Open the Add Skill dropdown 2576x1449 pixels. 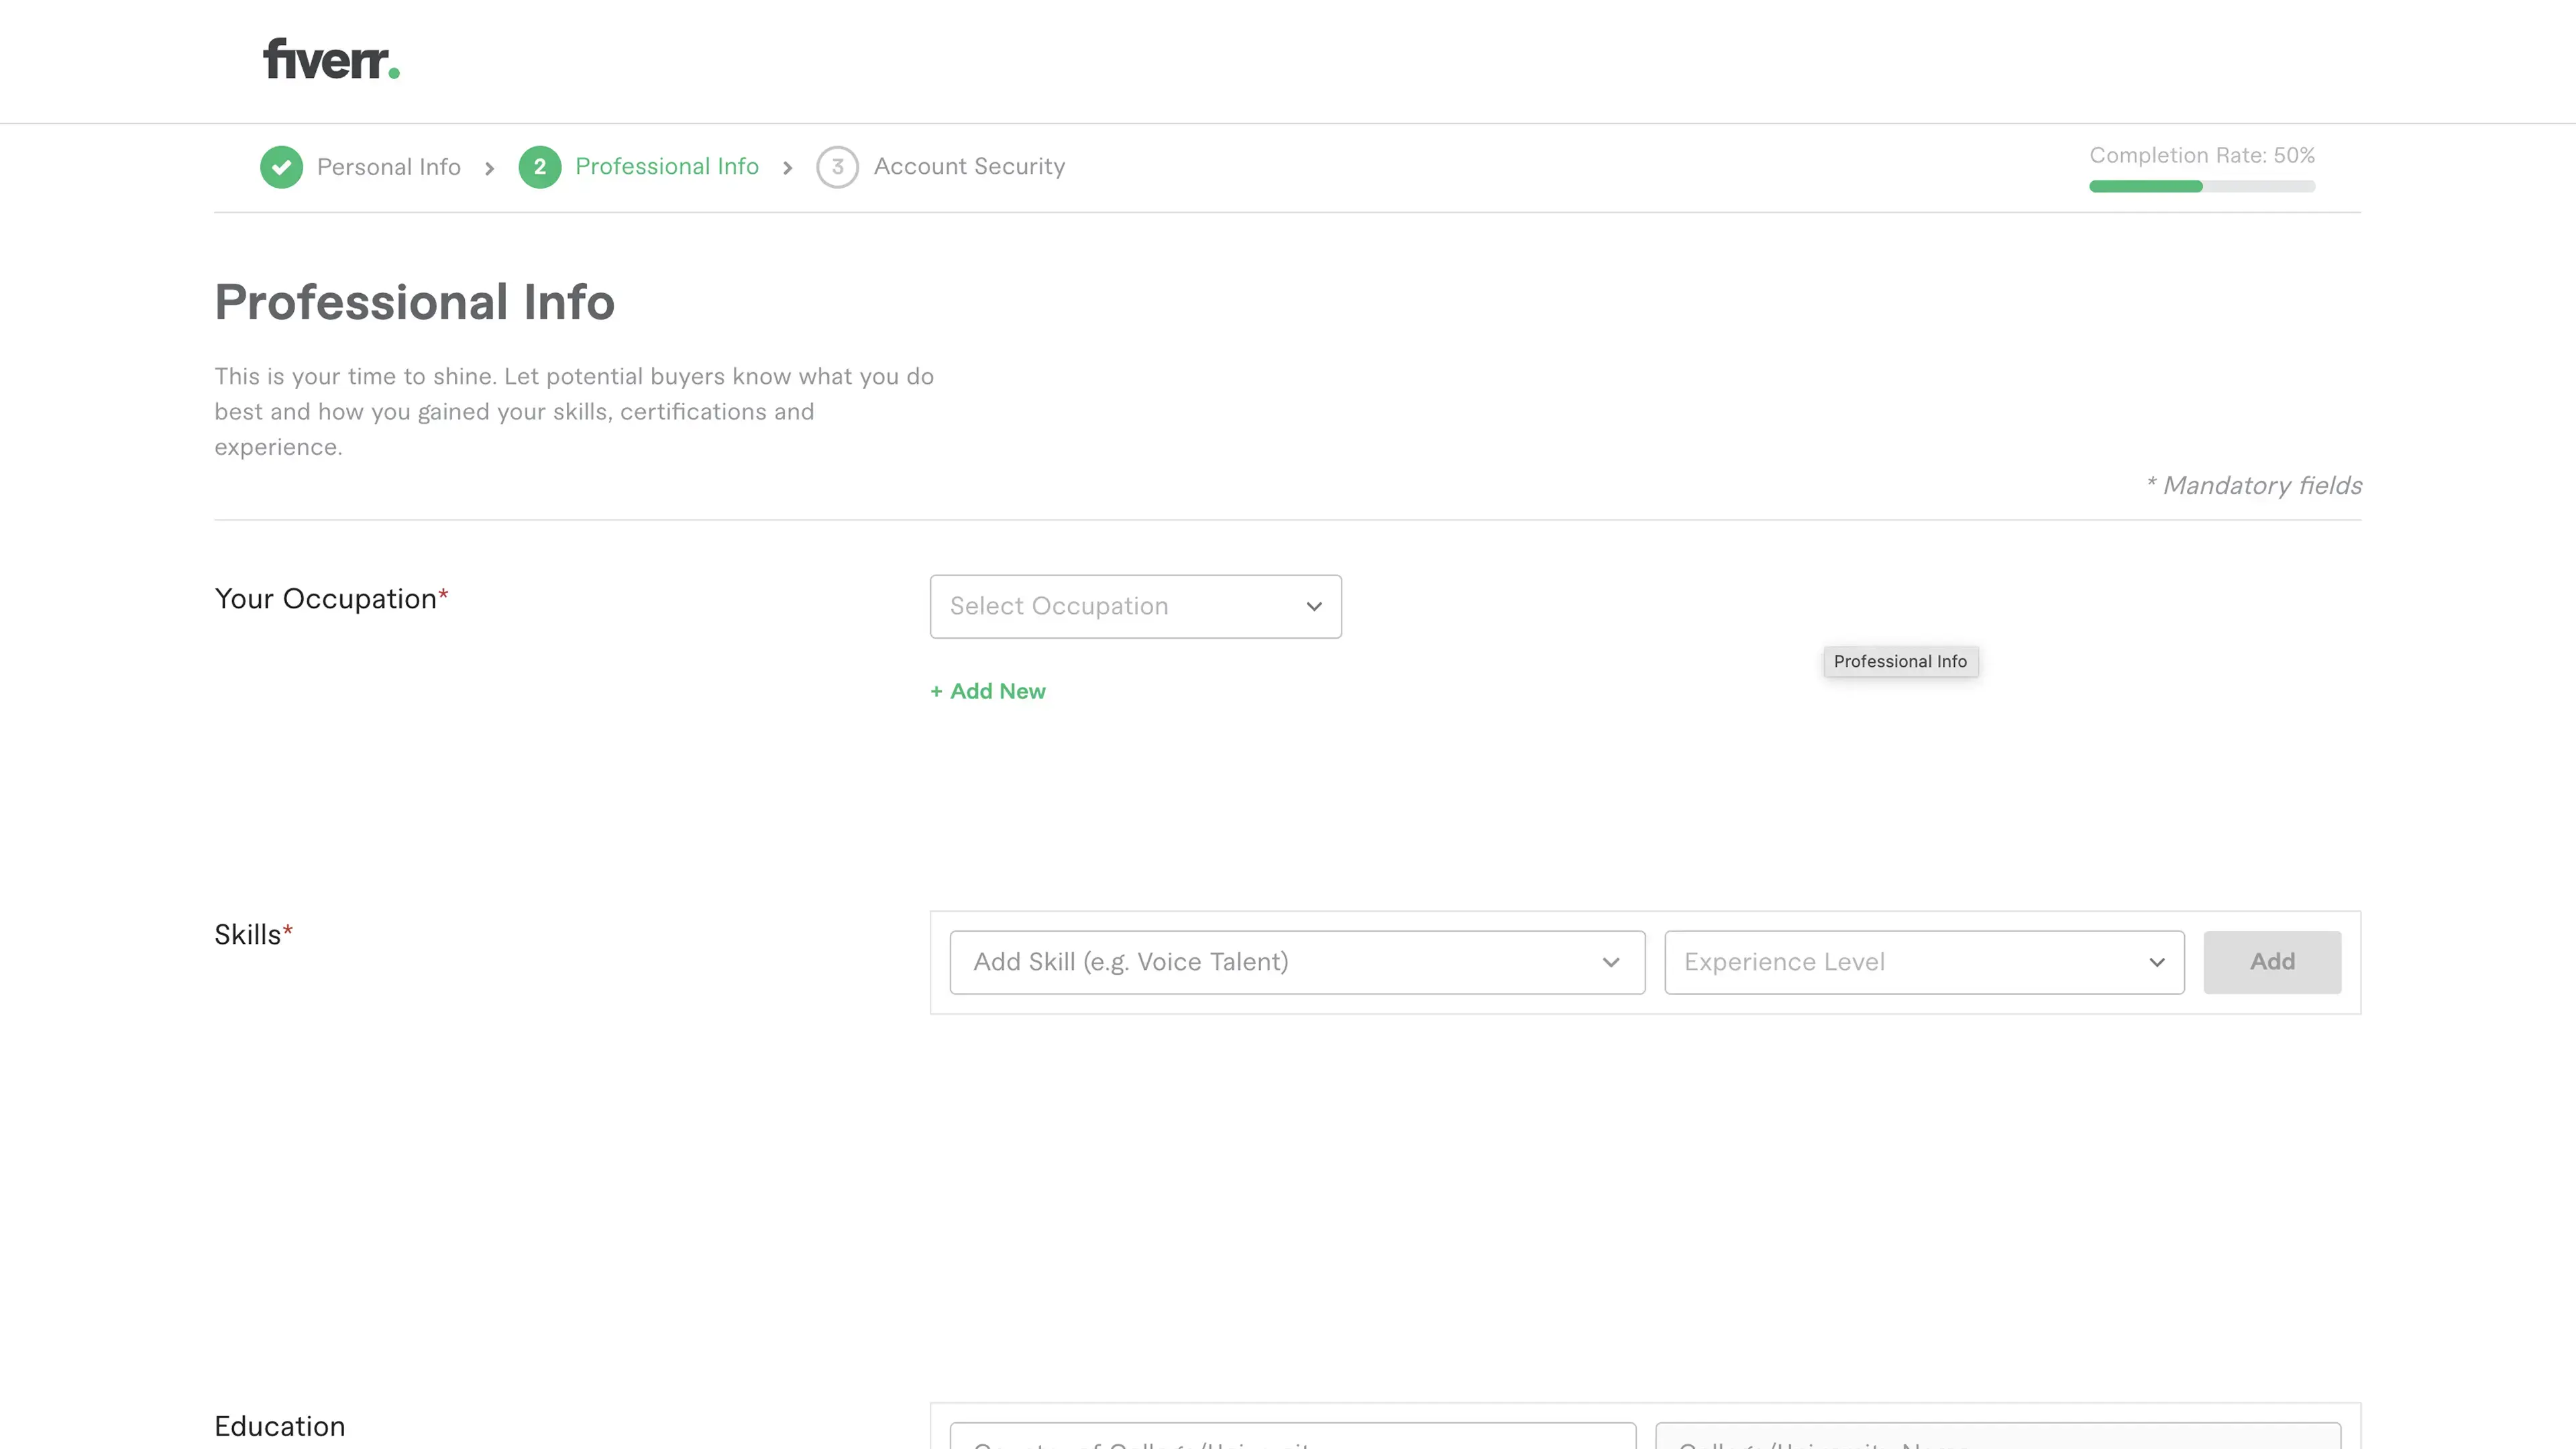(1296, 962)
